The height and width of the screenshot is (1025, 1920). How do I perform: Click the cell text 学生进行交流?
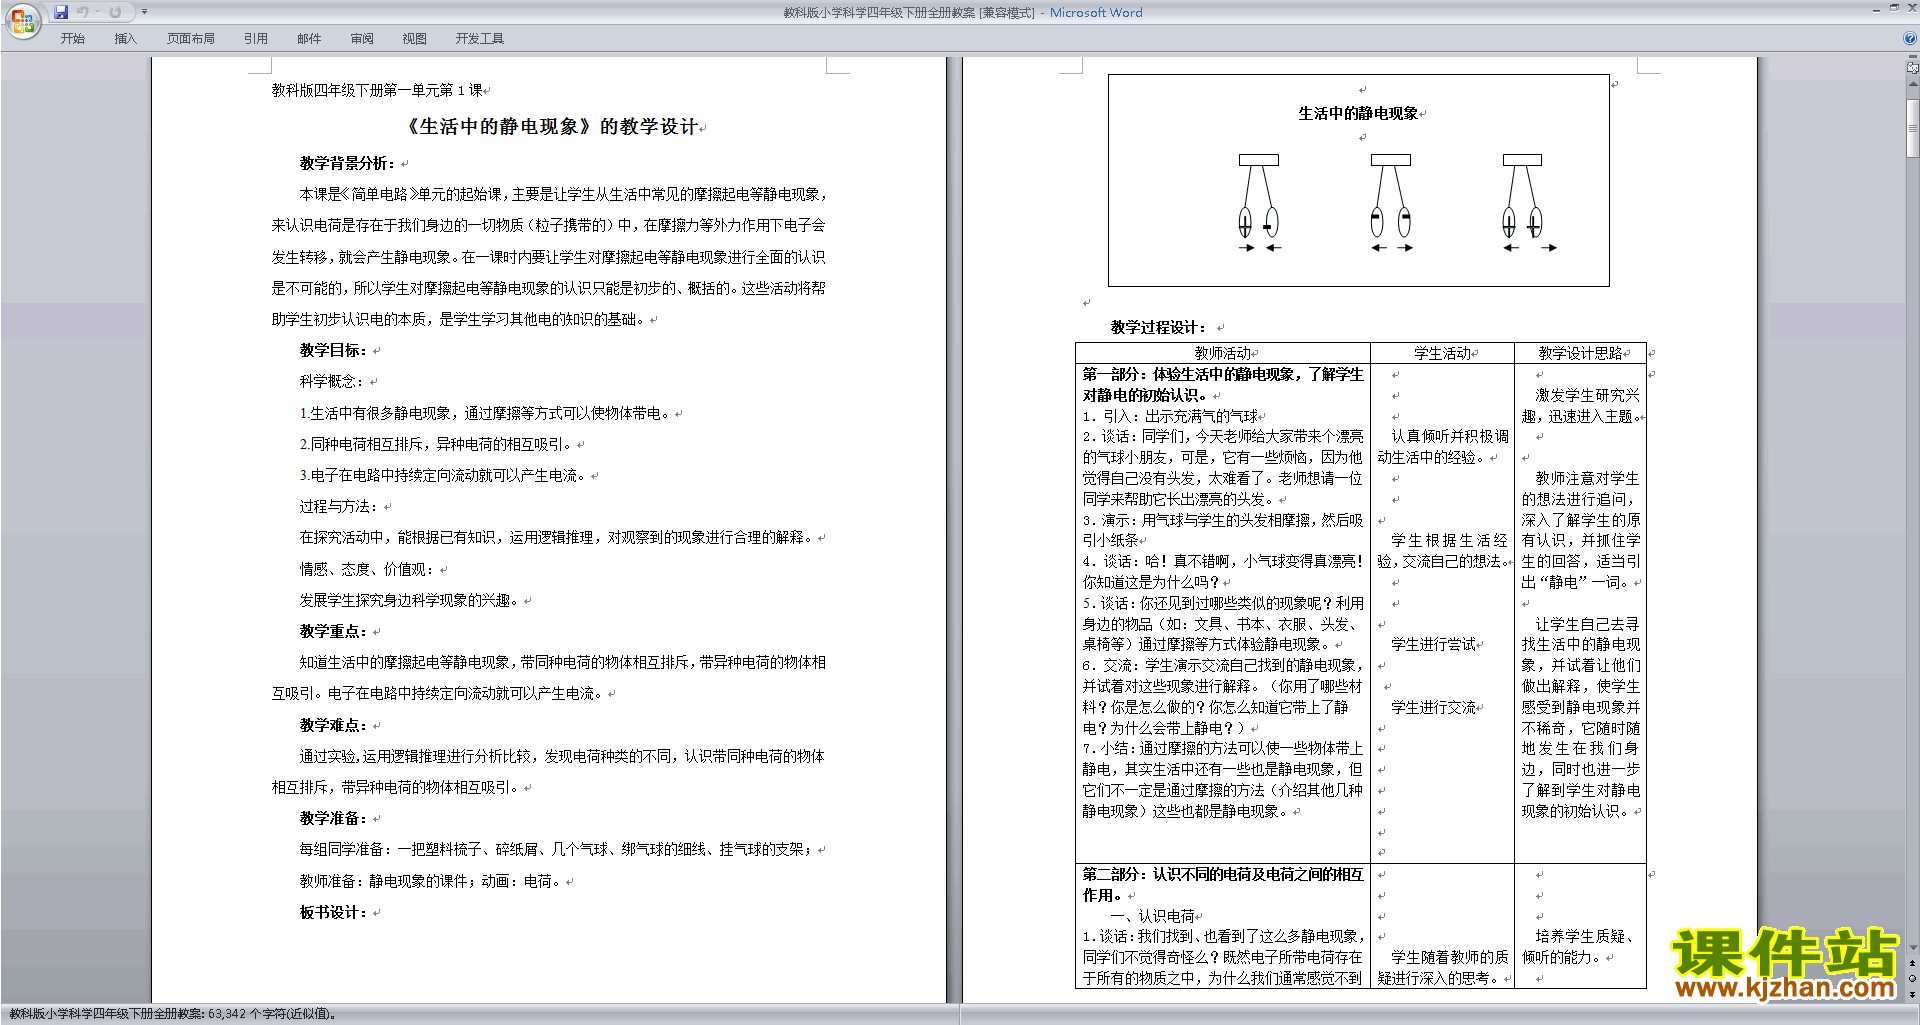click(x=1433, y=707)
